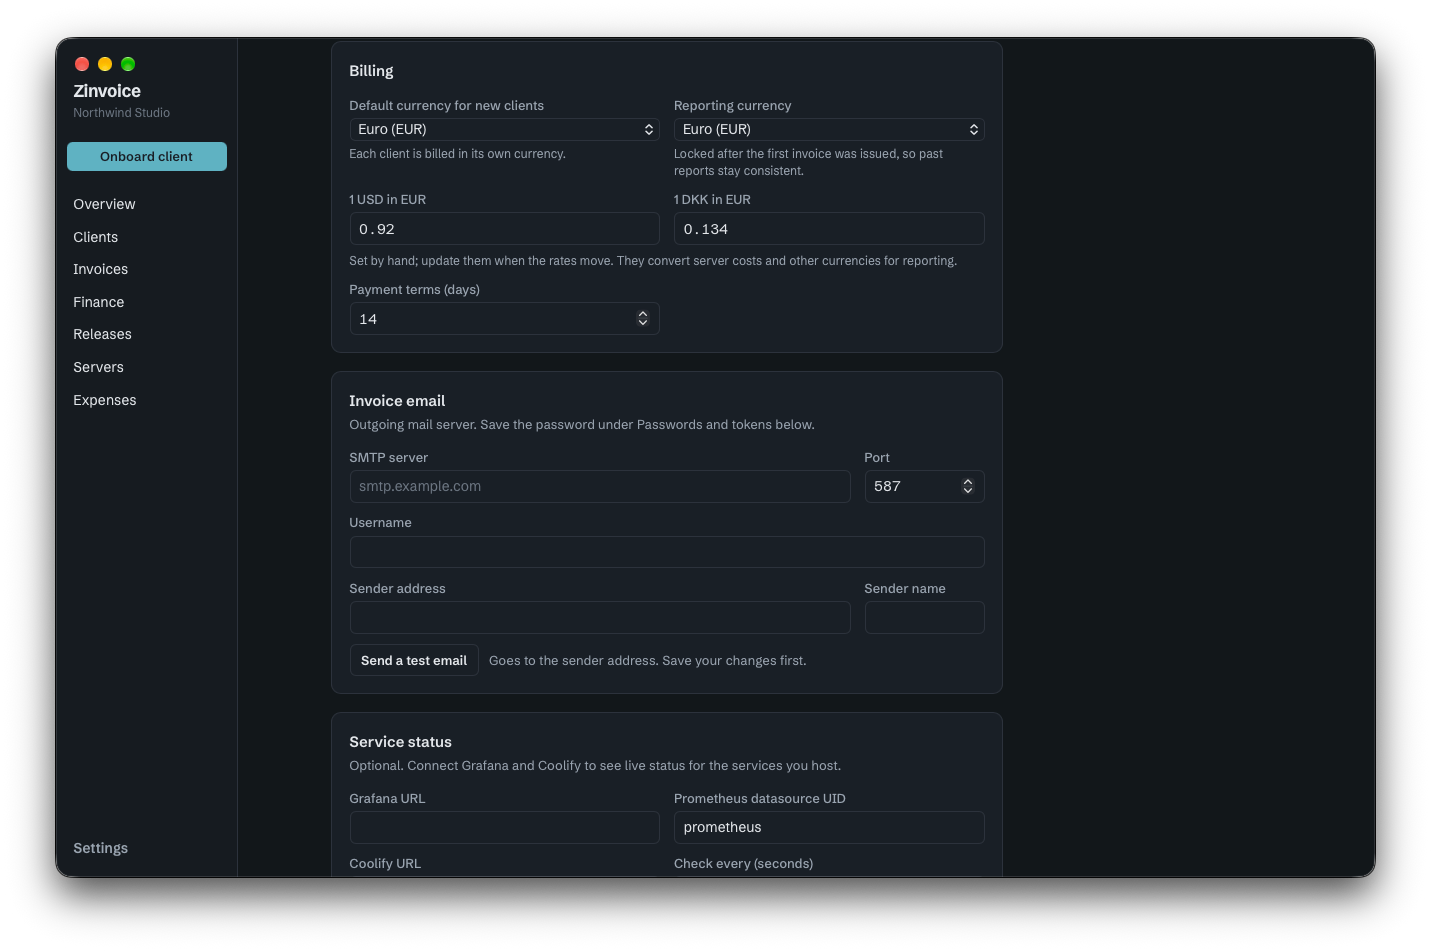Screen dimensions: 1431x951
Task: Click the Service status section heading
Action: (400, 742)
